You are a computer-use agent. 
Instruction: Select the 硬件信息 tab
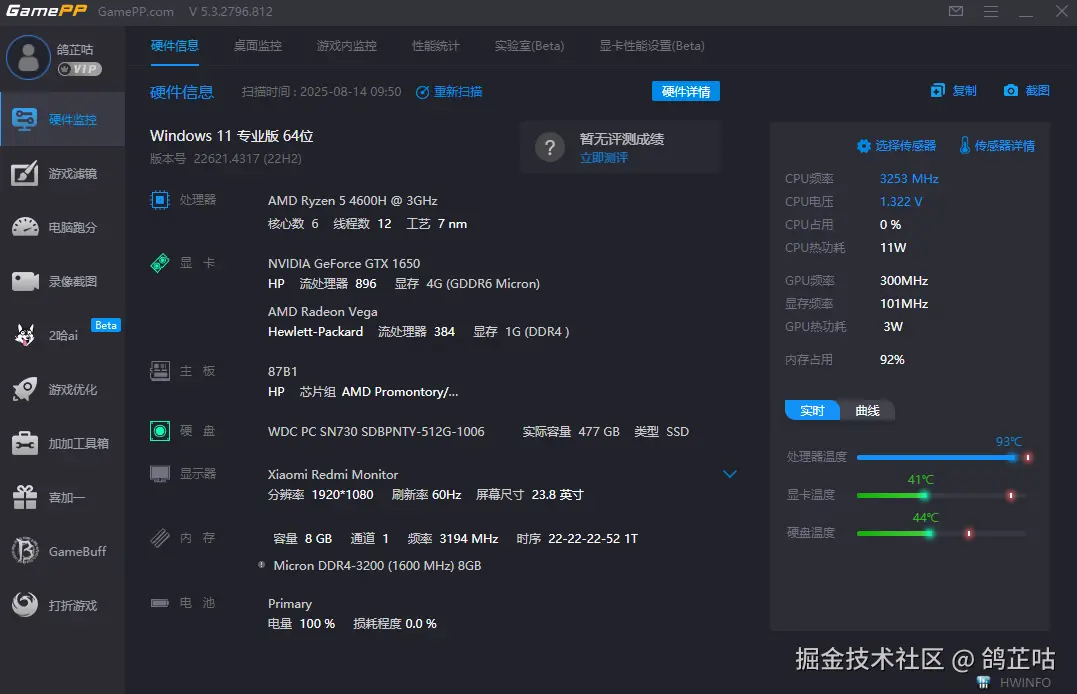[174, 46]
